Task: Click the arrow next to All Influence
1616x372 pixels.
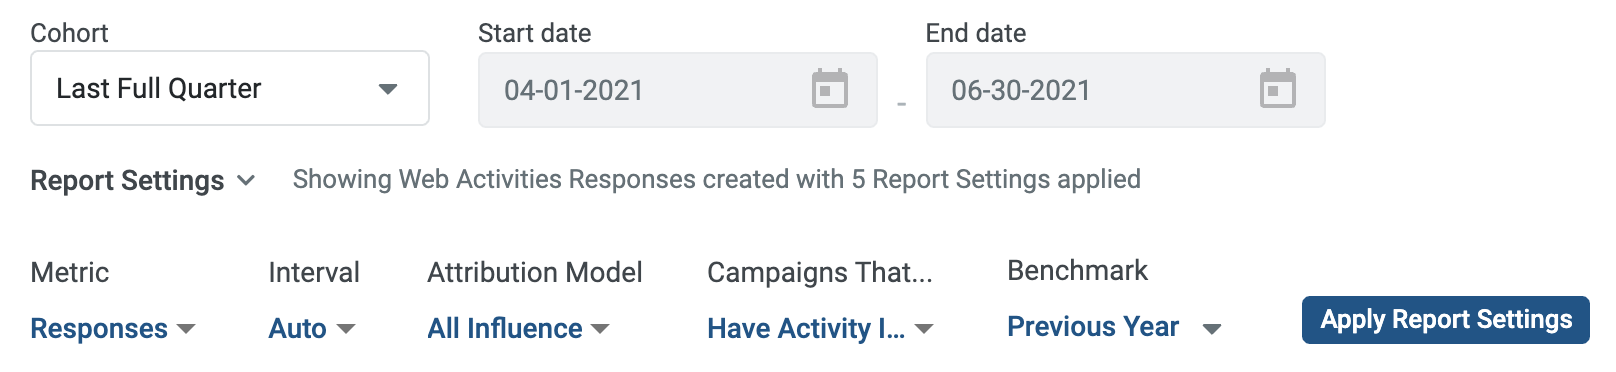Action: click(600, 328)
